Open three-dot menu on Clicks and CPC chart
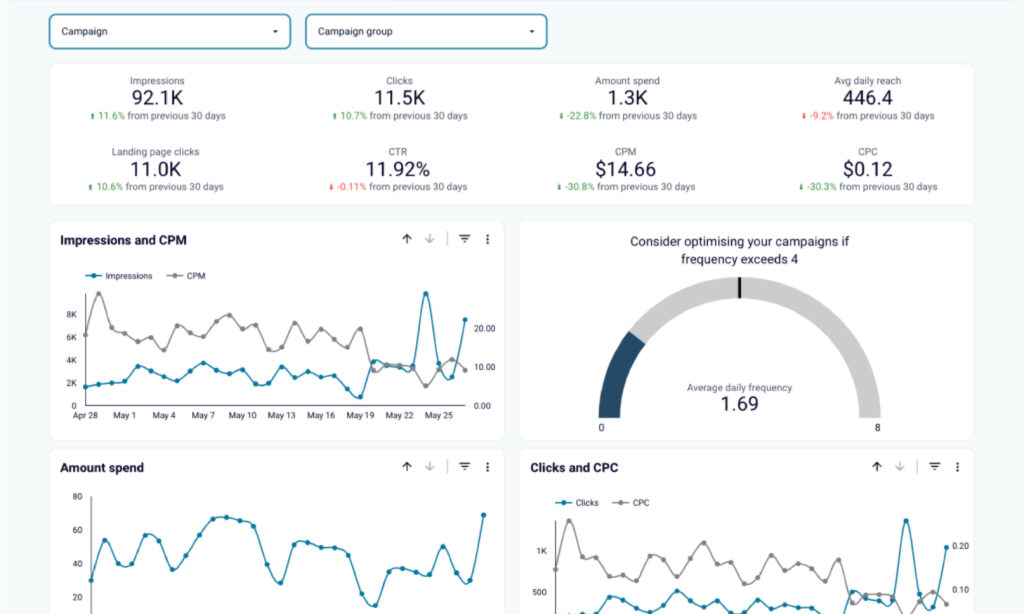1024x614 pixels. [957, 466]
